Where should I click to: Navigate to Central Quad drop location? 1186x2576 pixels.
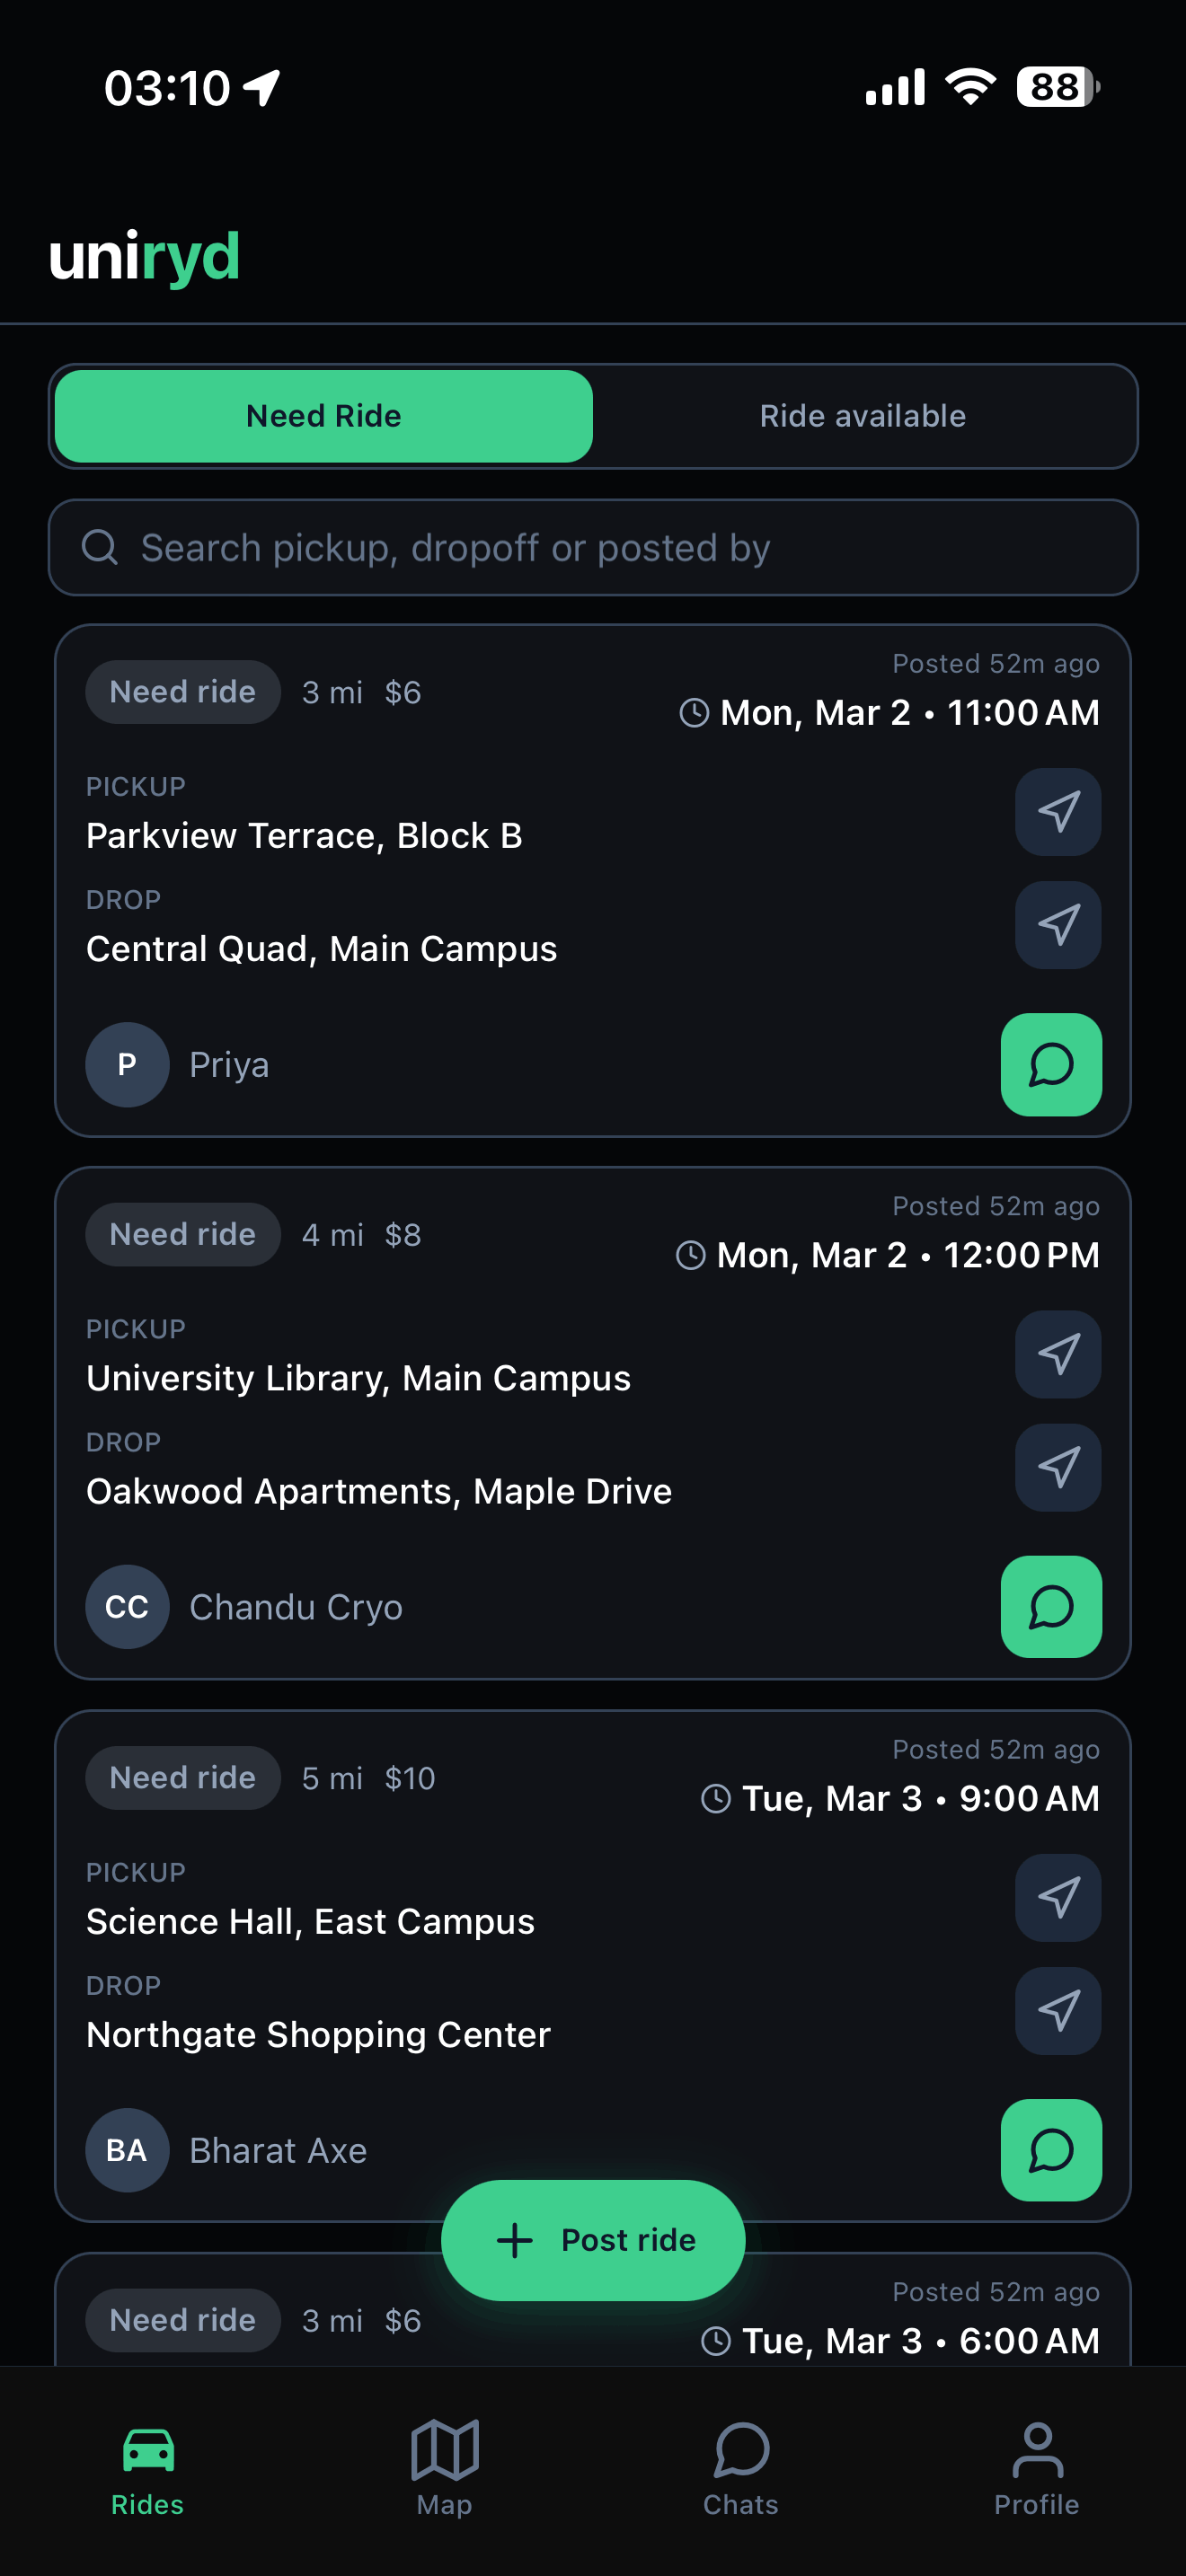pyautogui.click(x=1057, y=925)
